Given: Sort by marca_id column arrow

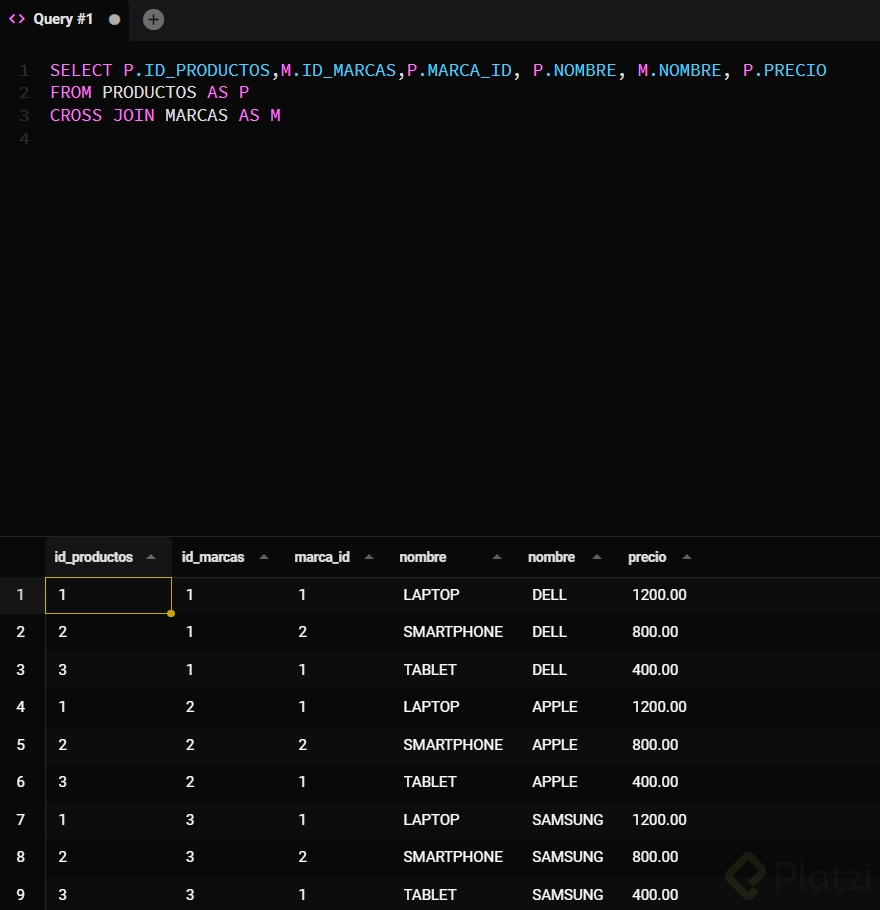Looking at the screenshot, I should [x=369, y=557].
